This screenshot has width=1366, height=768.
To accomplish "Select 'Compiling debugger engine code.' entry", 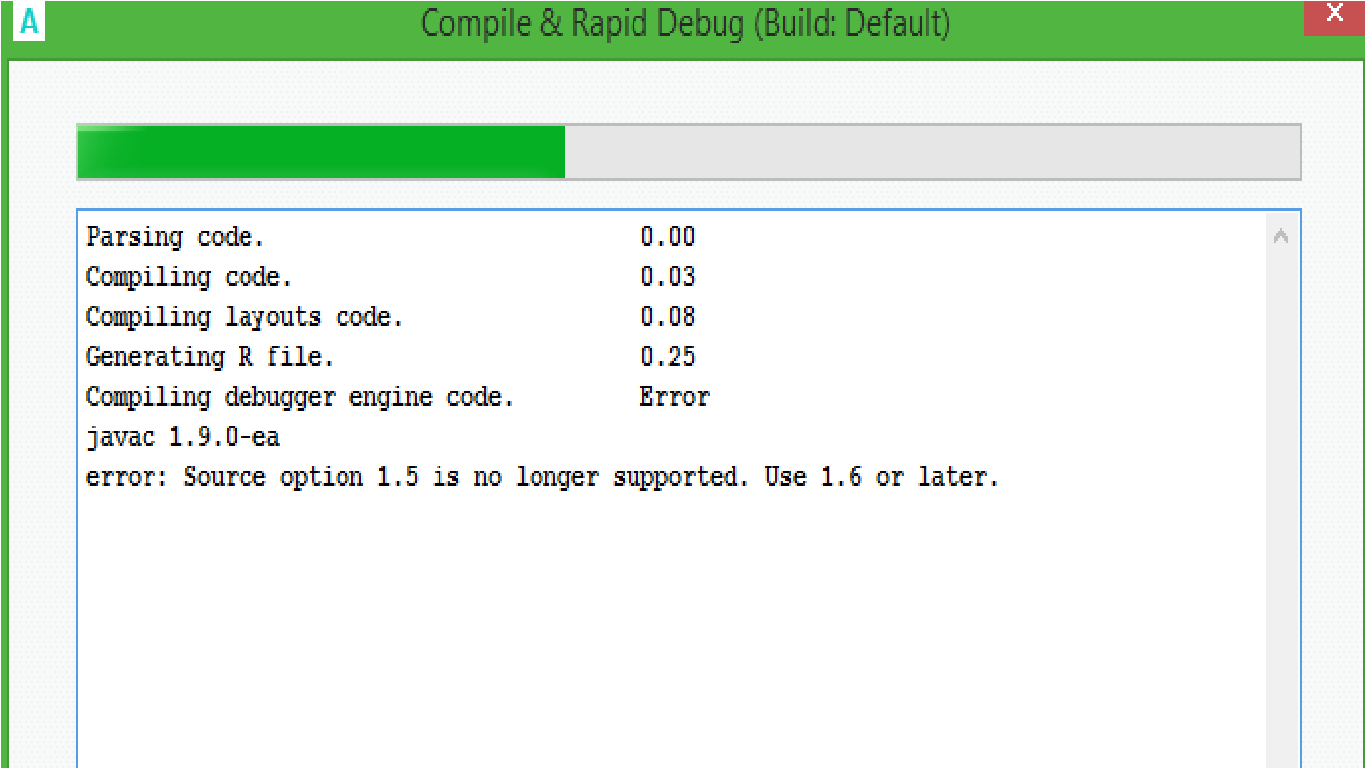I will coord(299,397).
